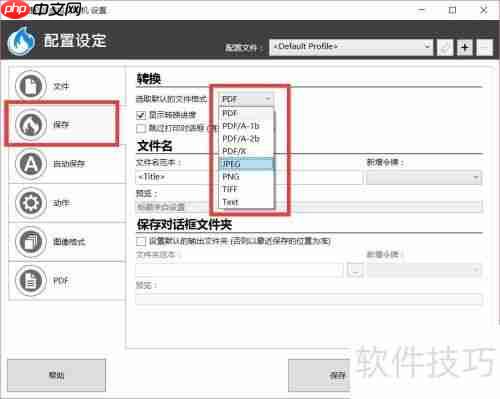Minimize the settings window
The image size is (500, 399).
click(422, 10)
